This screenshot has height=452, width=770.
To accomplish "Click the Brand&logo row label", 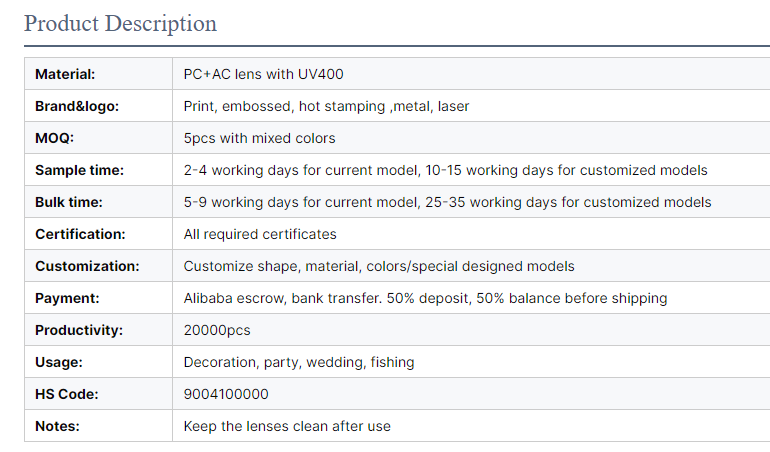I will click(77, 106).
